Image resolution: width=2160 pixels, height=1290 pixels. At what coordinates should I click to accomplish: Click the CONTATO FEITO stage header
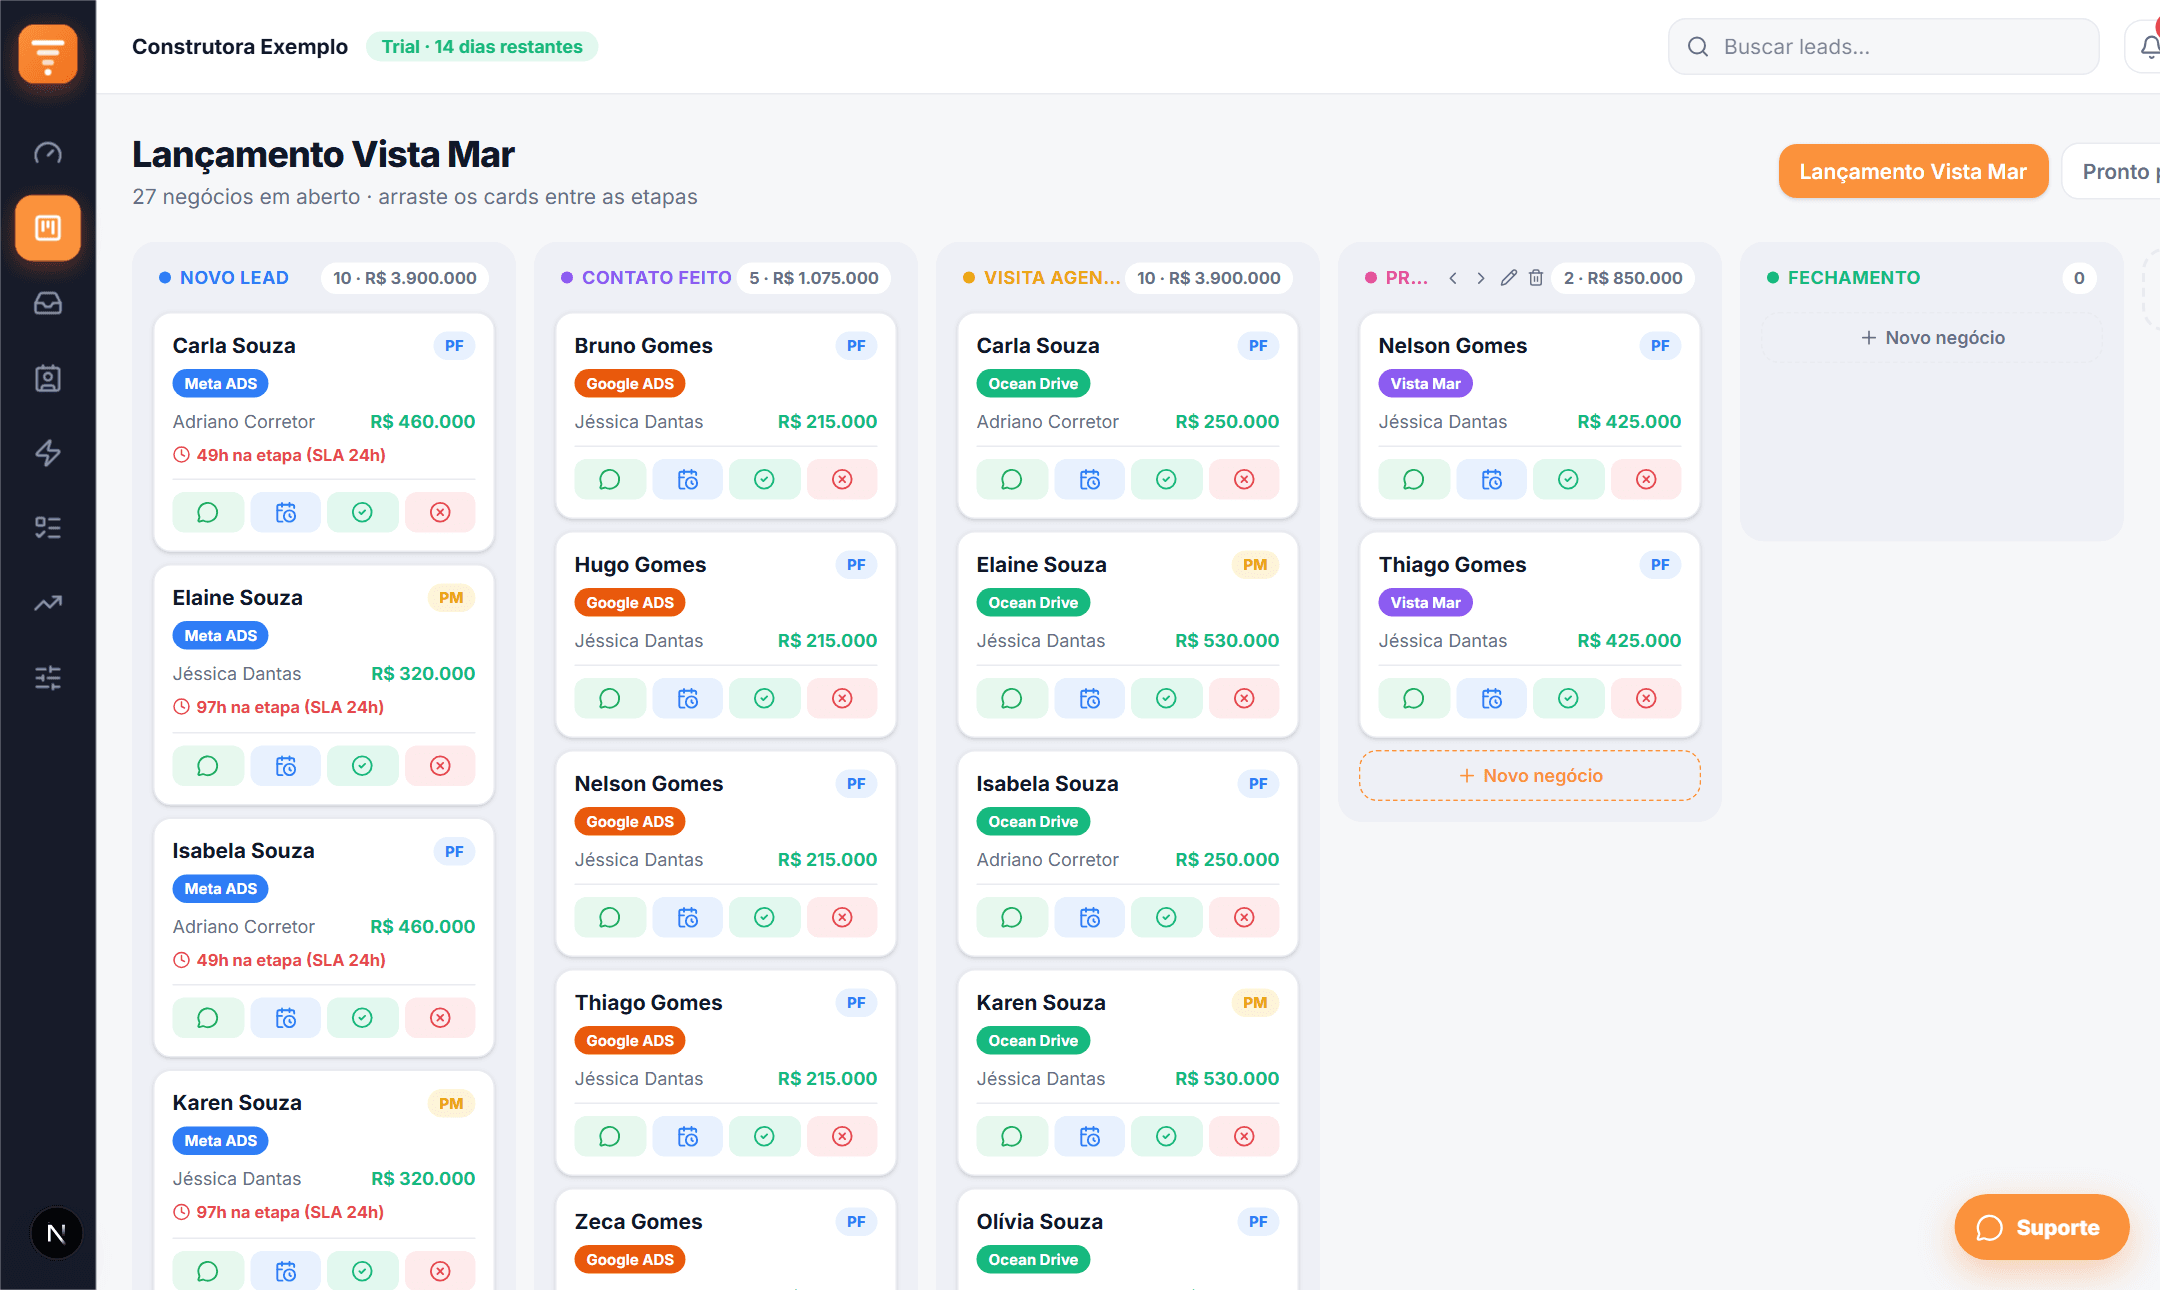[656, 278]
